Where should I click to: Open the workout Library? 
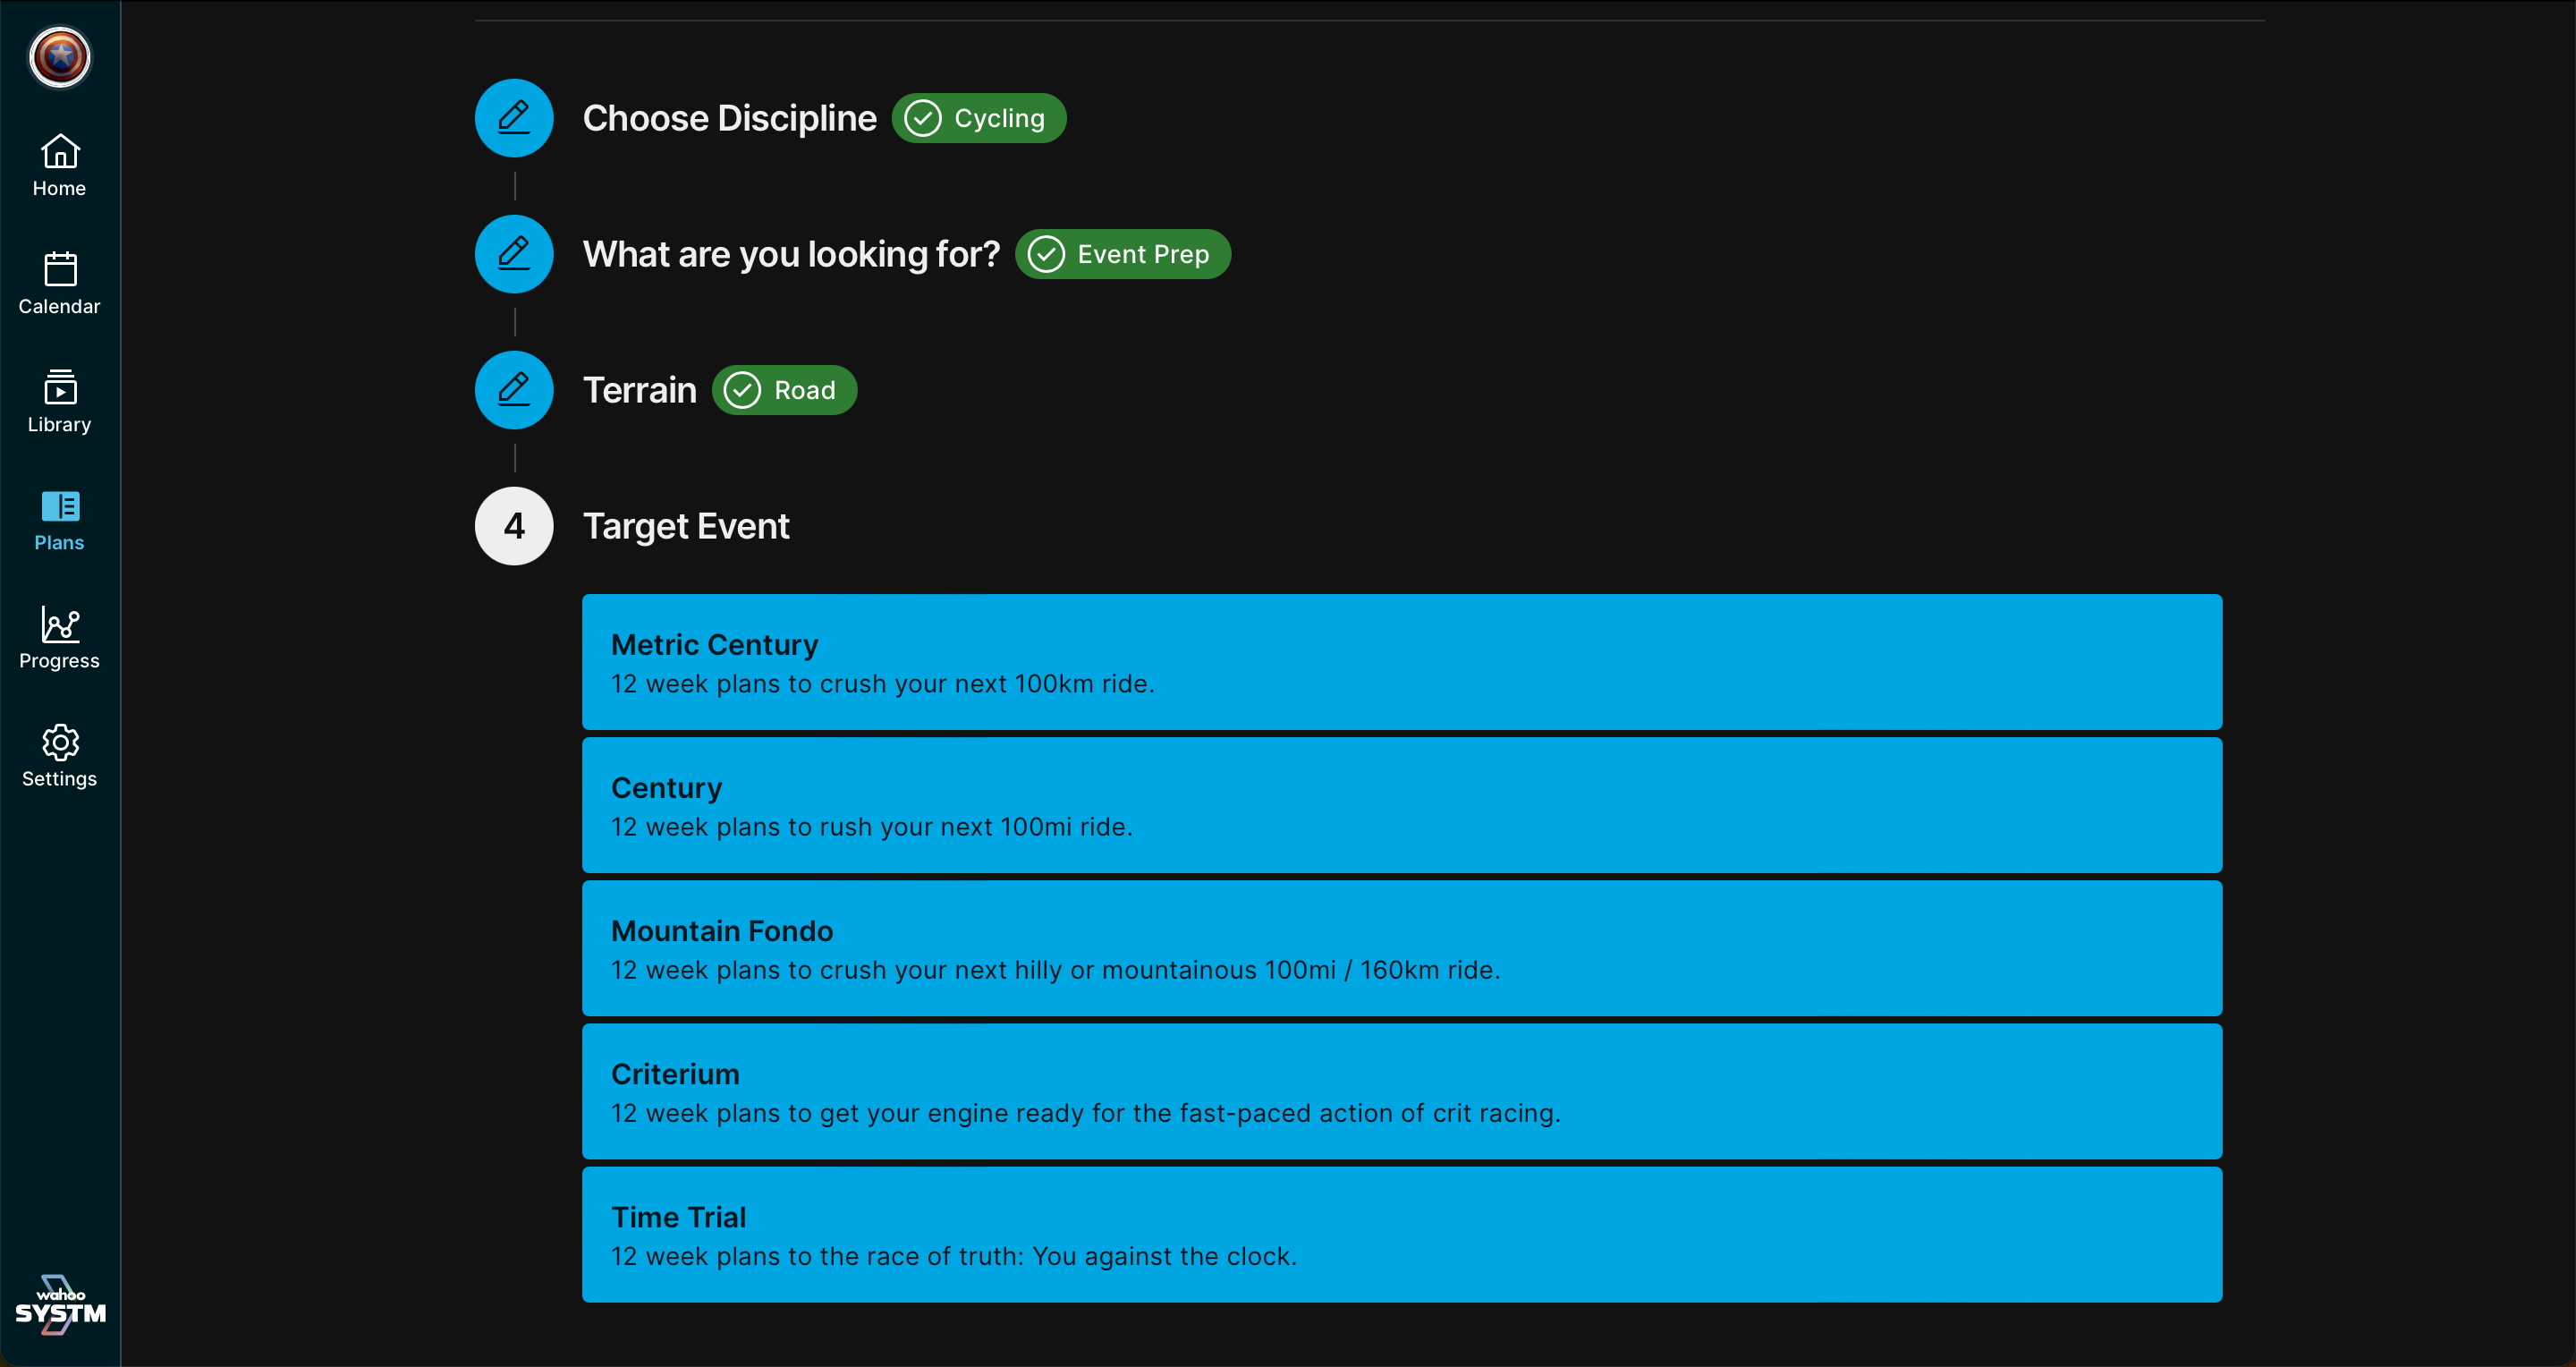[x=60, y=401]
